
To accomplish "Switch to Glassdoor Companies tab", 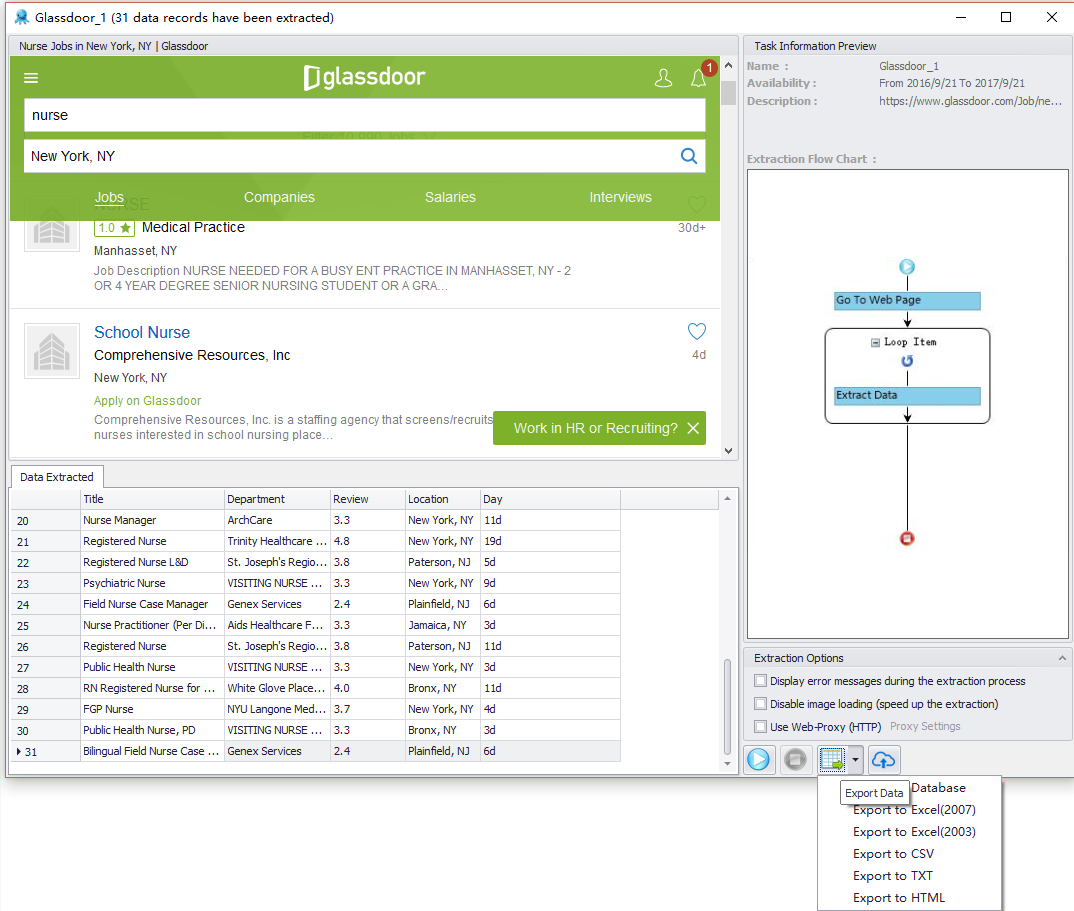I will [x=279, y=197].
